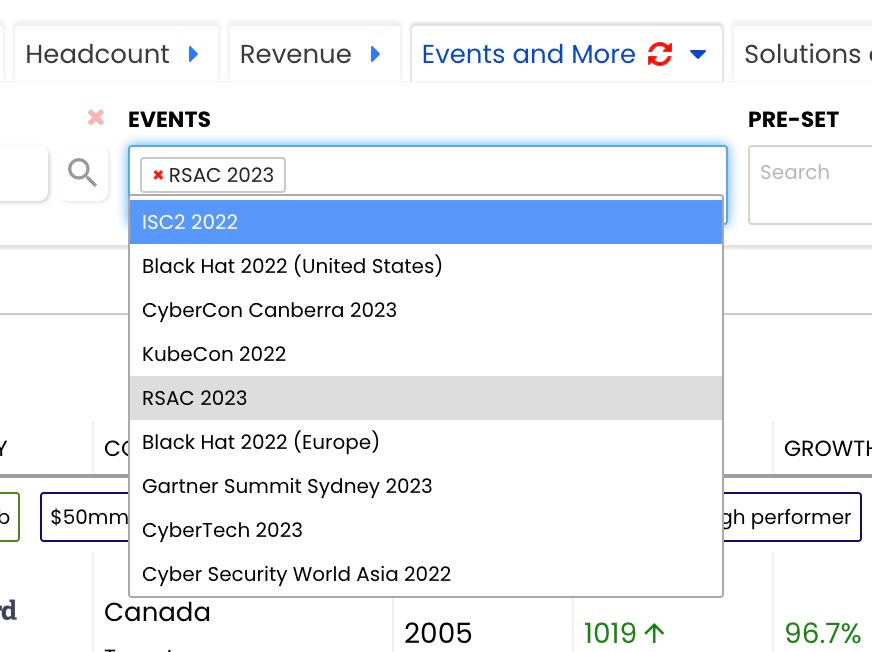Select CyberTech 2023 from the list
The image size is (872, 652).
[x=426, y=530]
